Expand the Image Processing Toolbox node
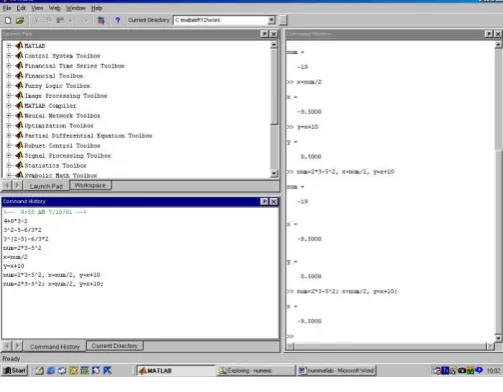Viewport: 503px width, 392px height. click(9, 96)
